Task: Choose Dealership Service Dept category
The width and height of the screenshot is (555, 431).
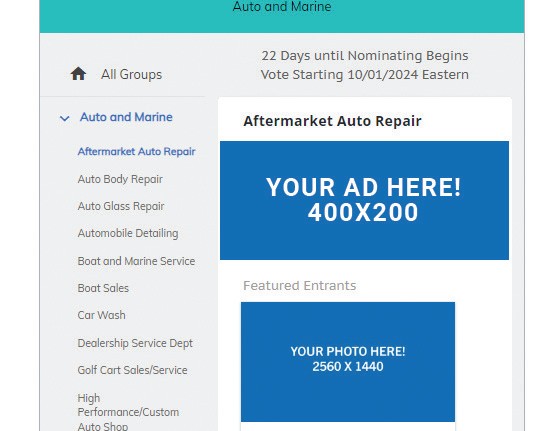Action: [135, 343]
